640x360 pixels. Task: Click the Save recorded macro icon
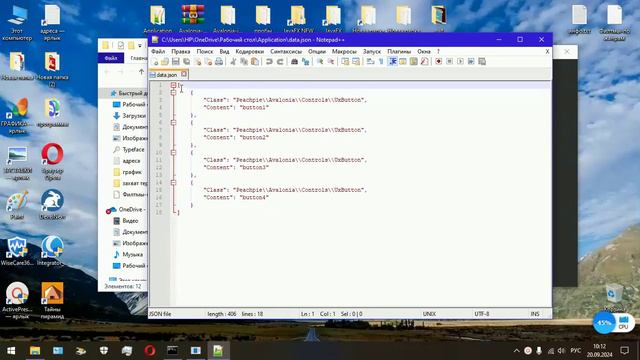tap(482, 62)
